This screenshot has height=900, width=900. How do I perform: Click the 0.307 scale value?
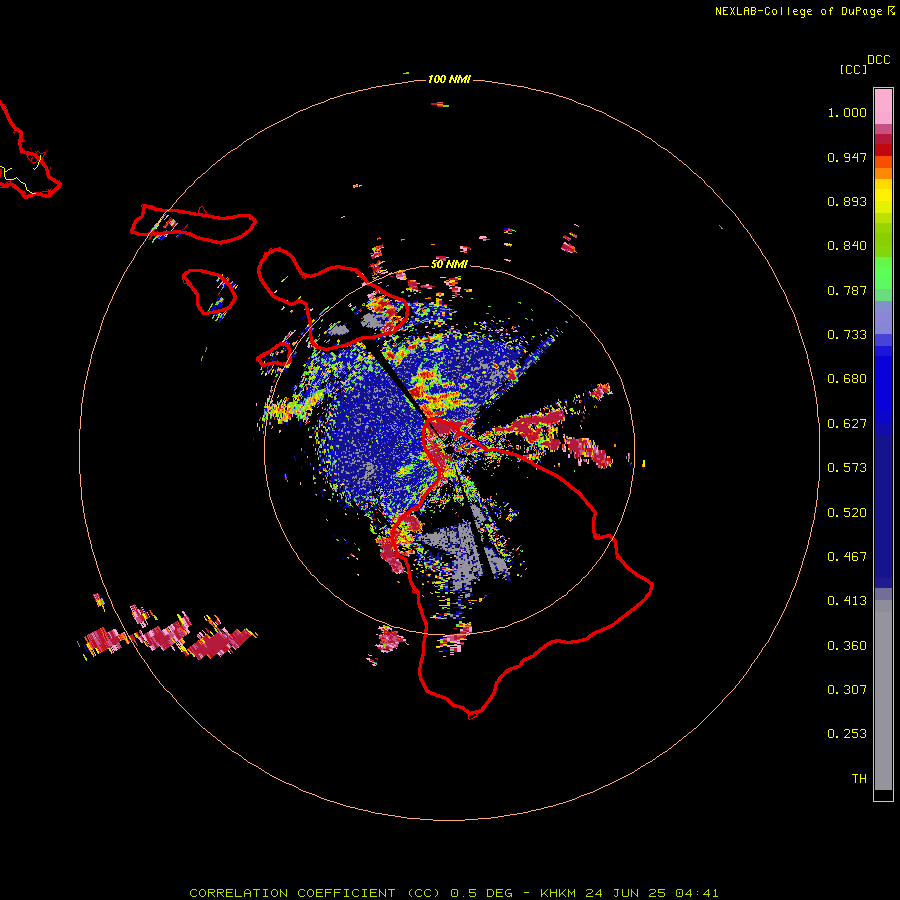point(847,690)
